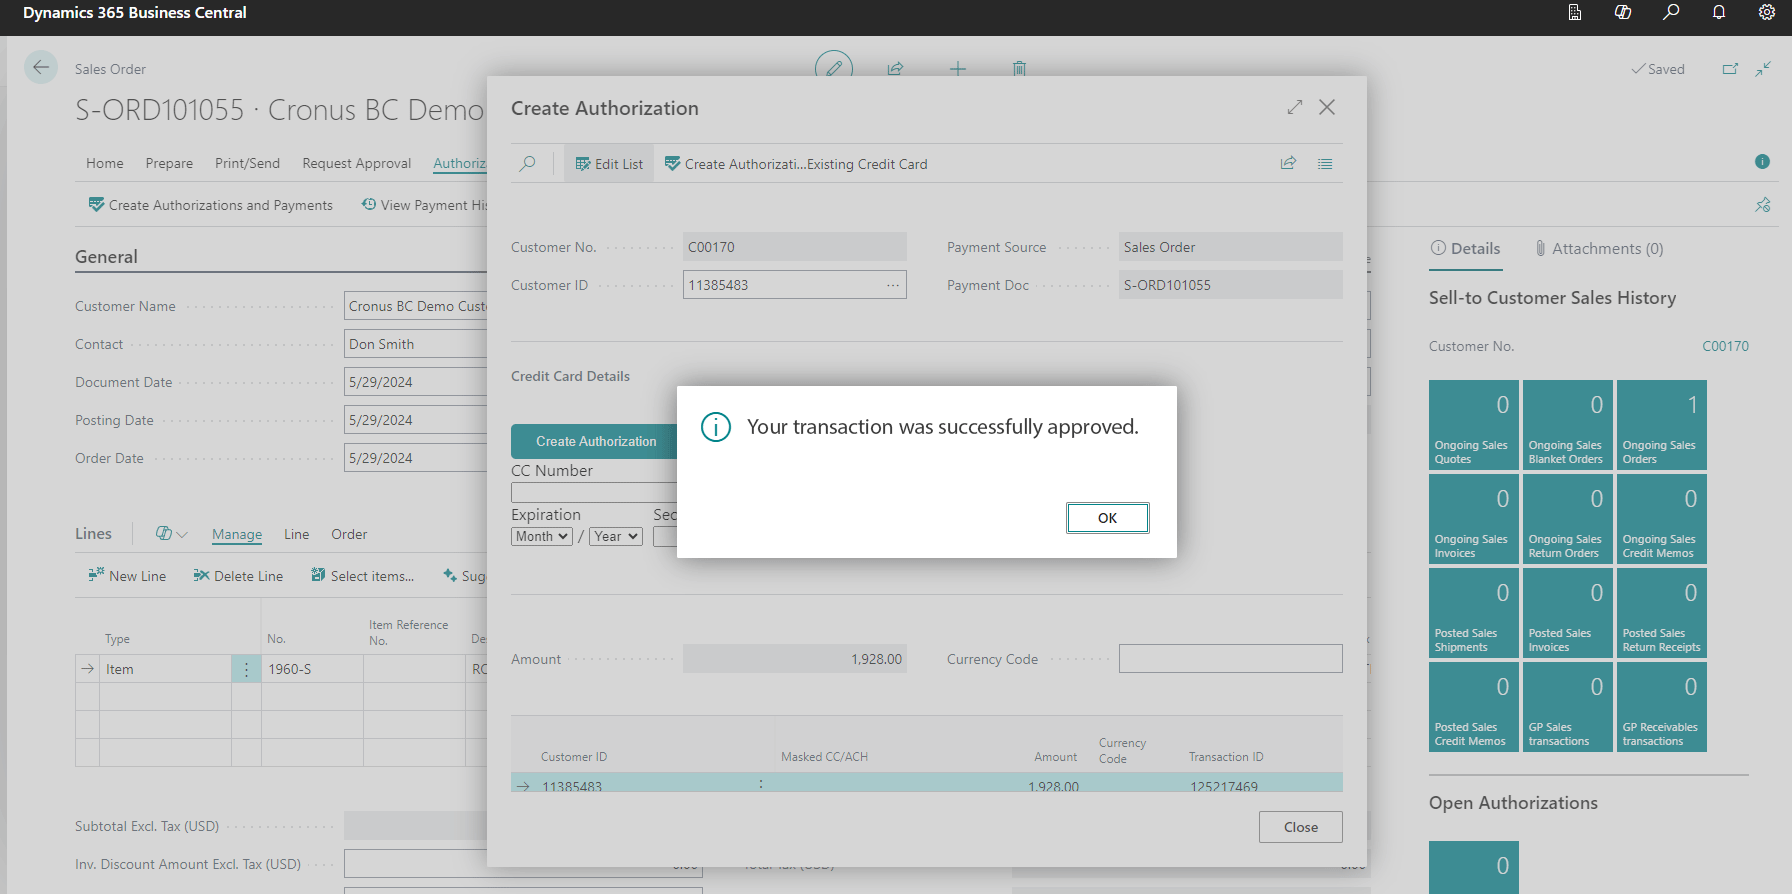This screenshot has height=894, width=1792.
Task: Open the Ongoing Sales Invoices tile
Action: (1473, 519)
